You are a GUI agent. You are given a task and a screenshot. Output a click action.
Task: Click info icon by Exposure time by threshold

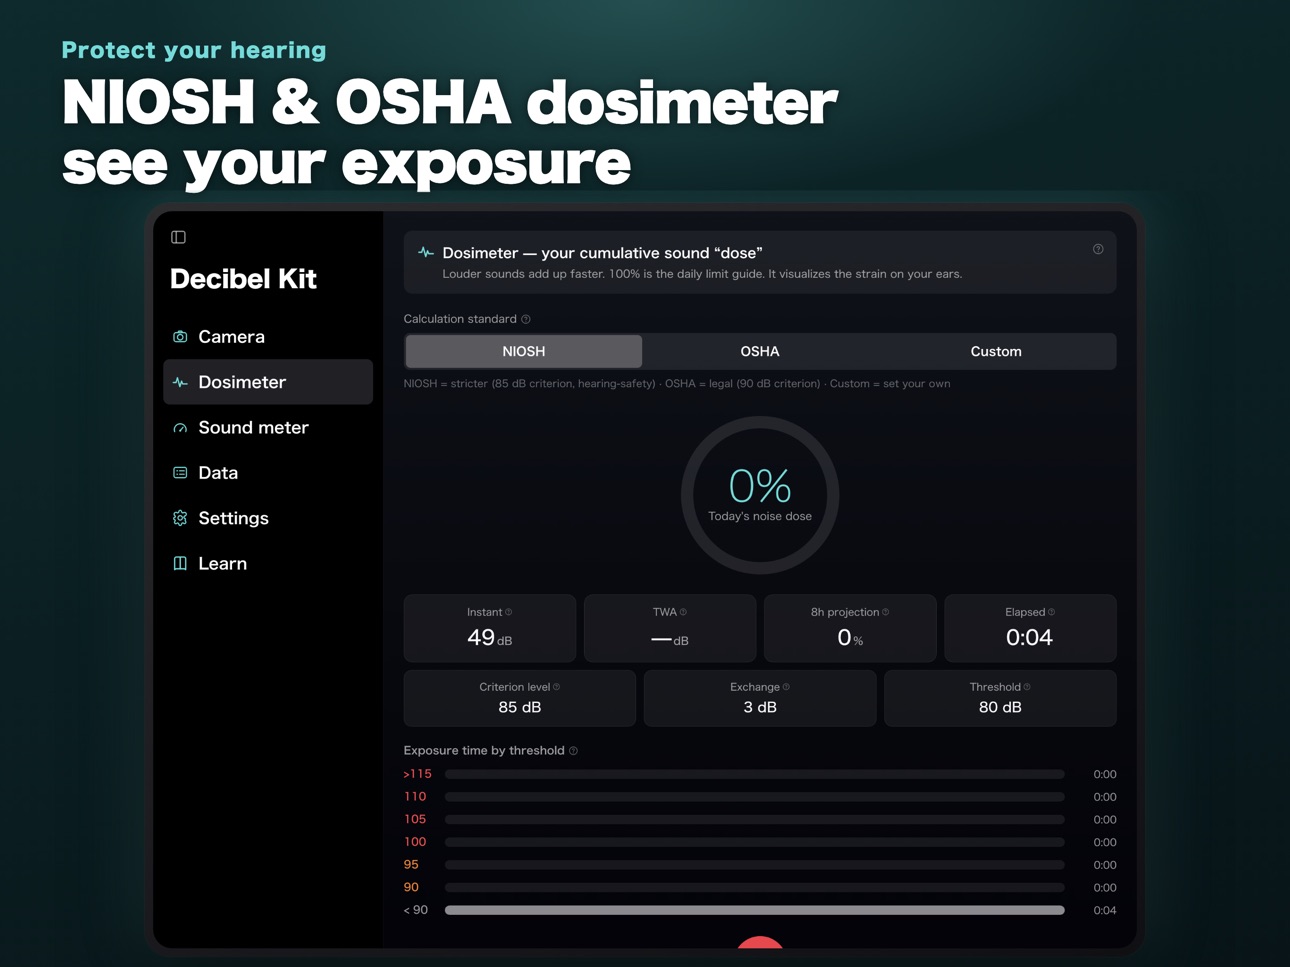point(574,751)
